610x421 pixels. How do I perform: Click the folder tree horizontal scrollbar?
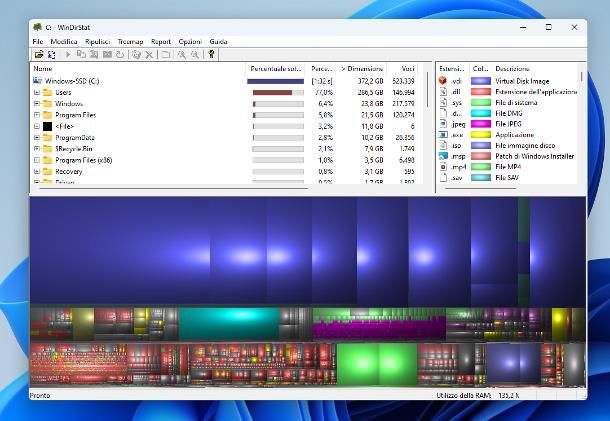[173, 189]
